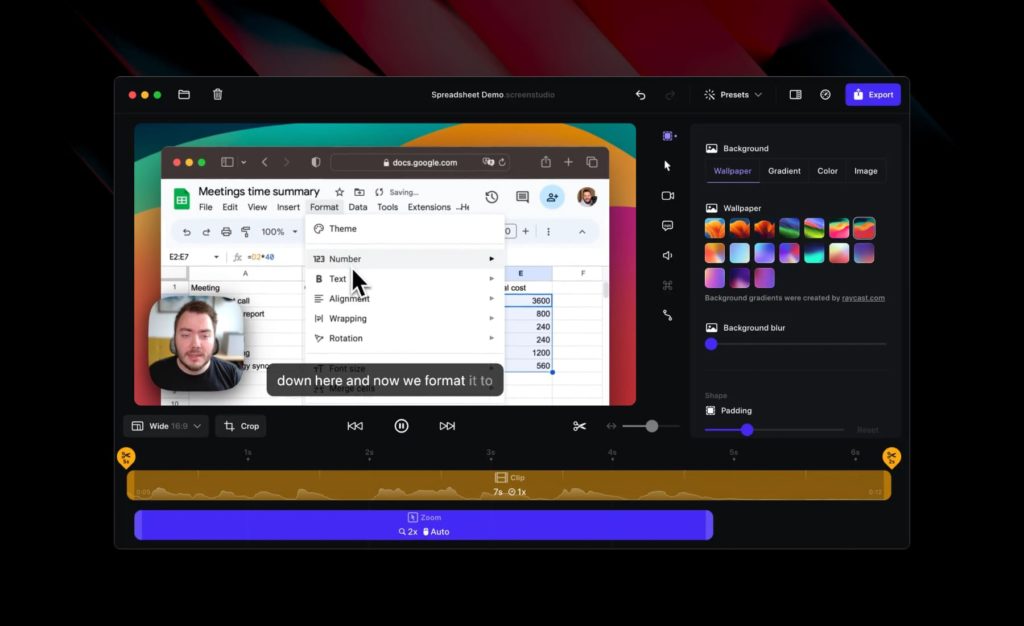Pause playback with the pause button

401,425
